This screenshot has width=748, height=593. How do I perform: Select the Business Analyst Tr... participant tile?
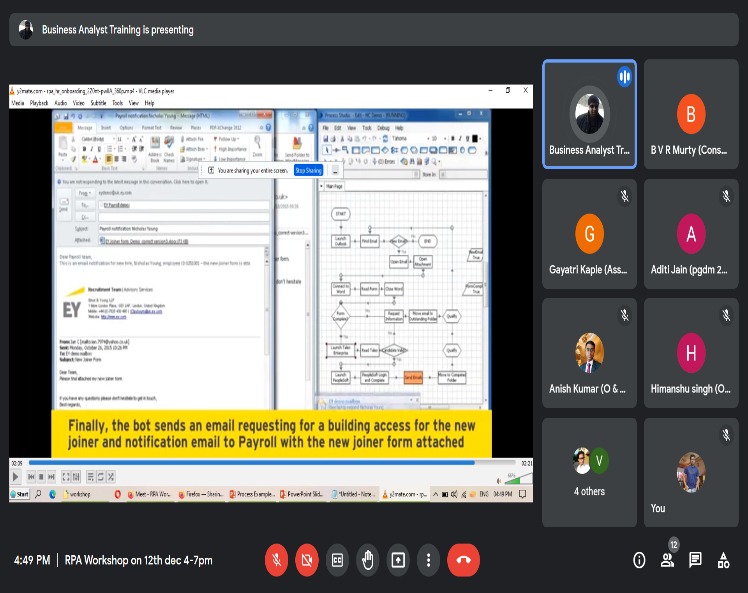590,114
